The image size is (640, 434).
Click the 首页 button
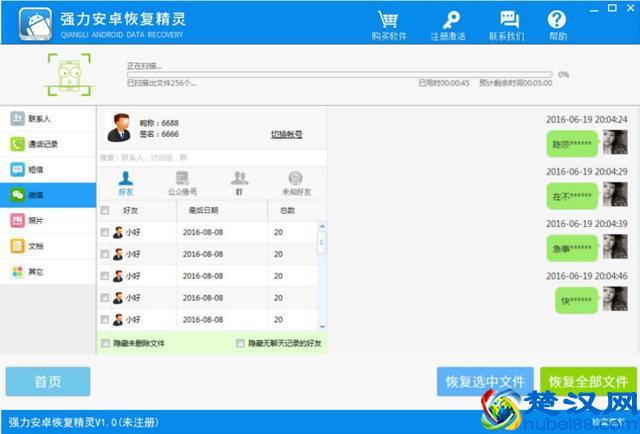[48, 382]
